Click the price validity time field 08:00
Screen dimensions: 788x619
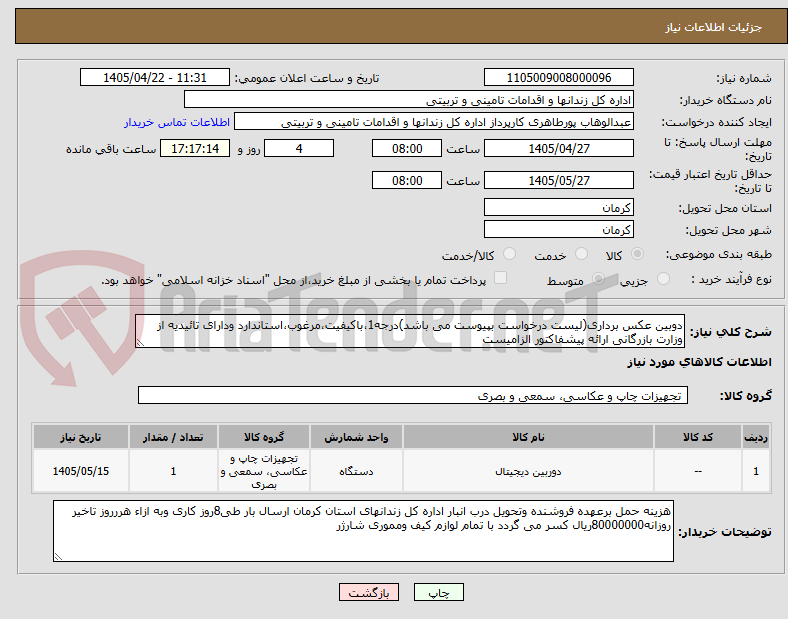click(407, 180)
